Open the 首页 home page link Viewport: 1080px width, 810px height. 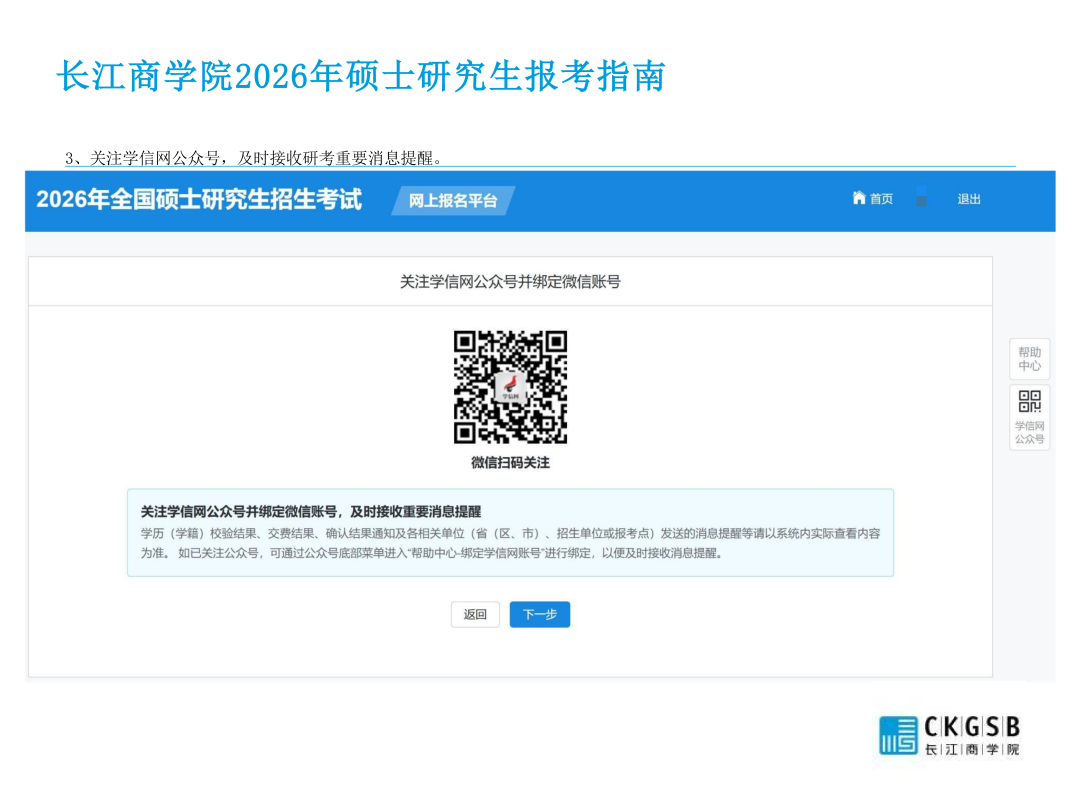point(881,199)
